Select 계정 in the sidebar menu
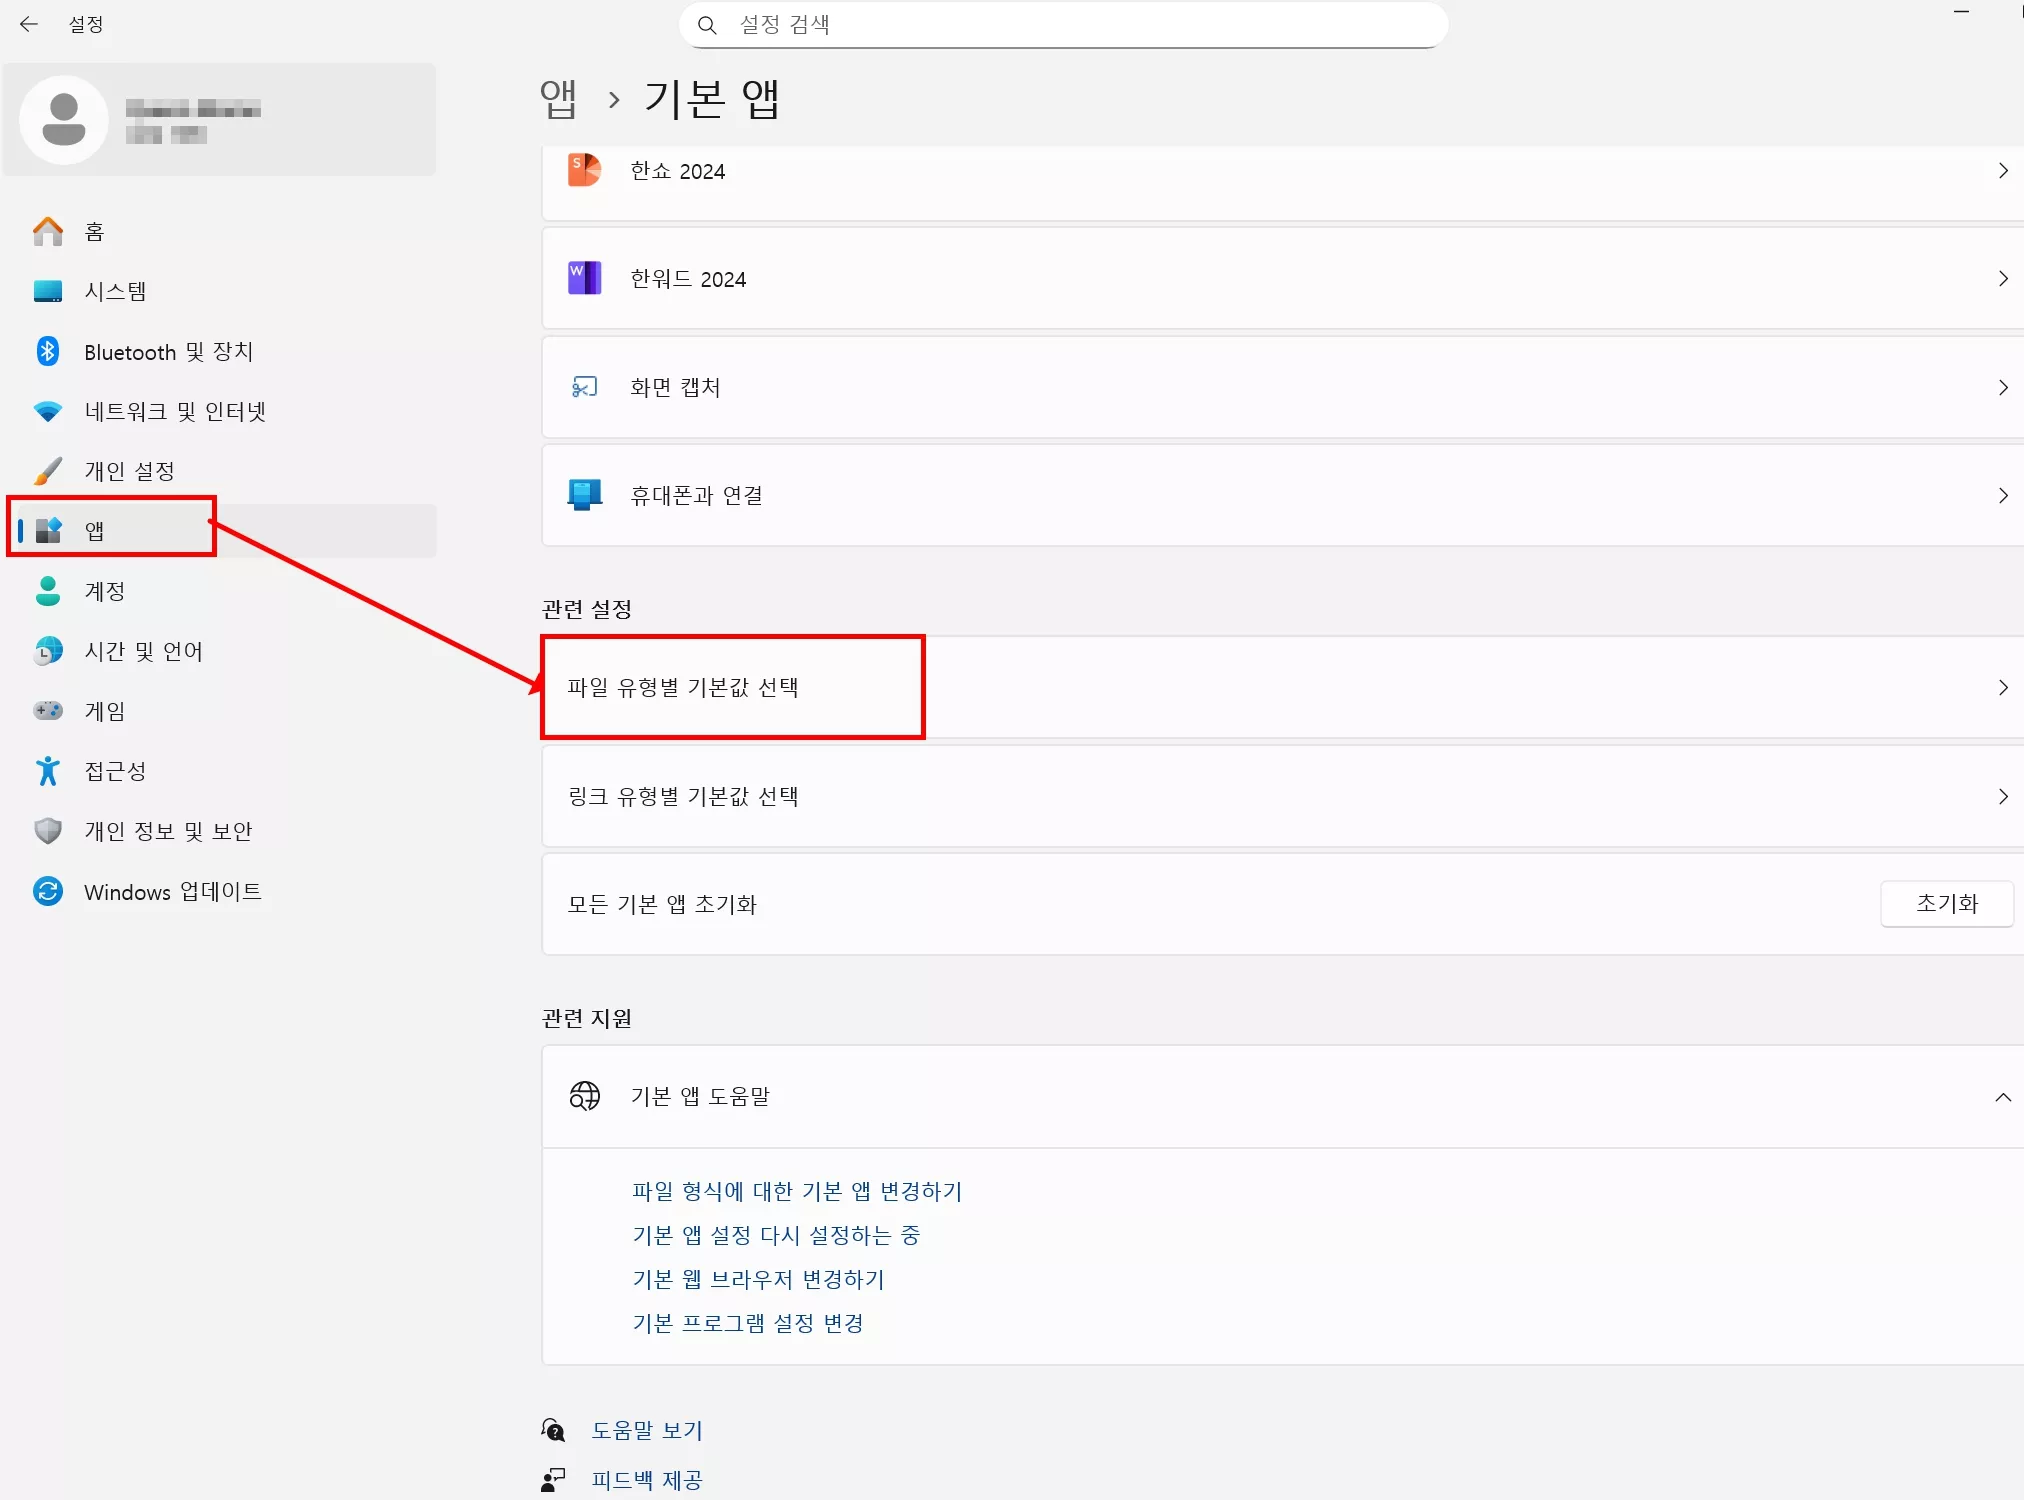The image size is (2024, 1500). tap(104, 591)
